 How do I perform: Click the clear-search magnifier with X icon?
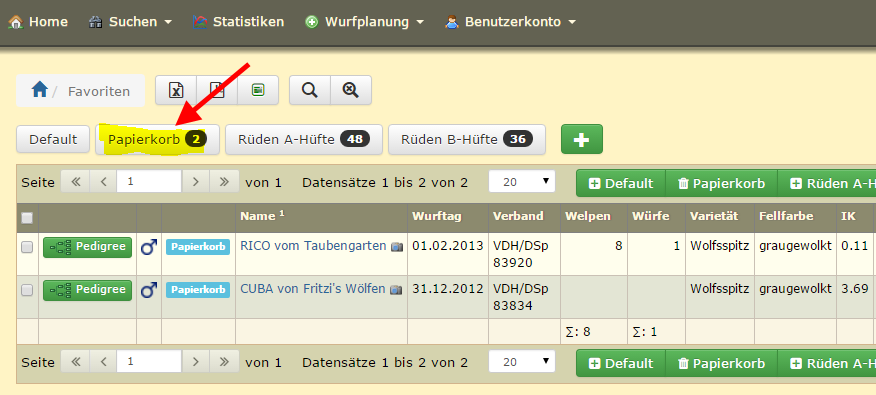click(351, 90)
